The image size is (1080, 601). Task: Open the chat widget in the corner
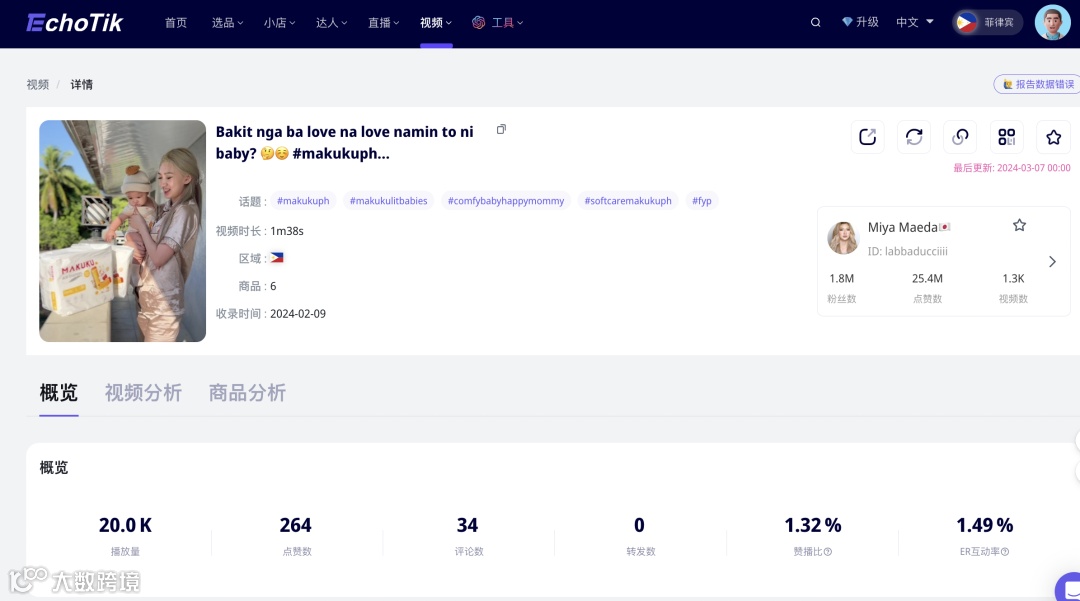click(x=1070, y=588)
